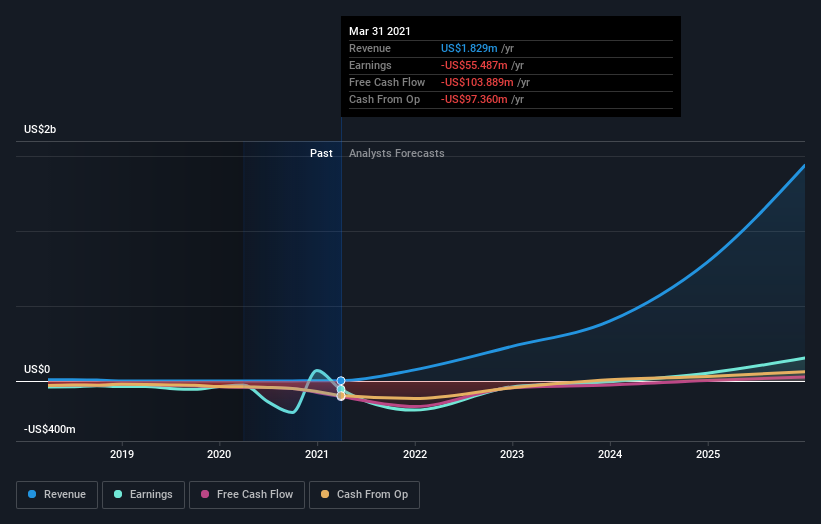Click the US$1.829m revenue value
The image size is (821, 524).
469,48
